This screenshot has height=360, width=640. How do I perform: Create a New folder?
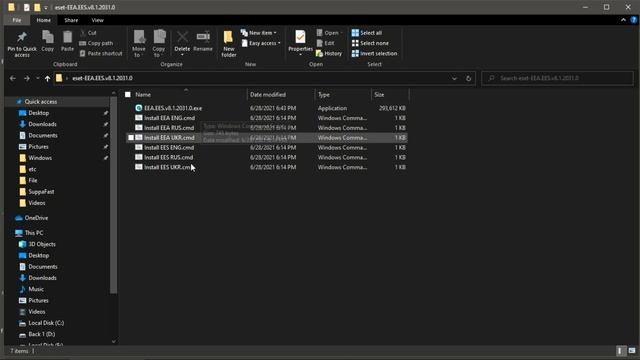click(229, 43)
